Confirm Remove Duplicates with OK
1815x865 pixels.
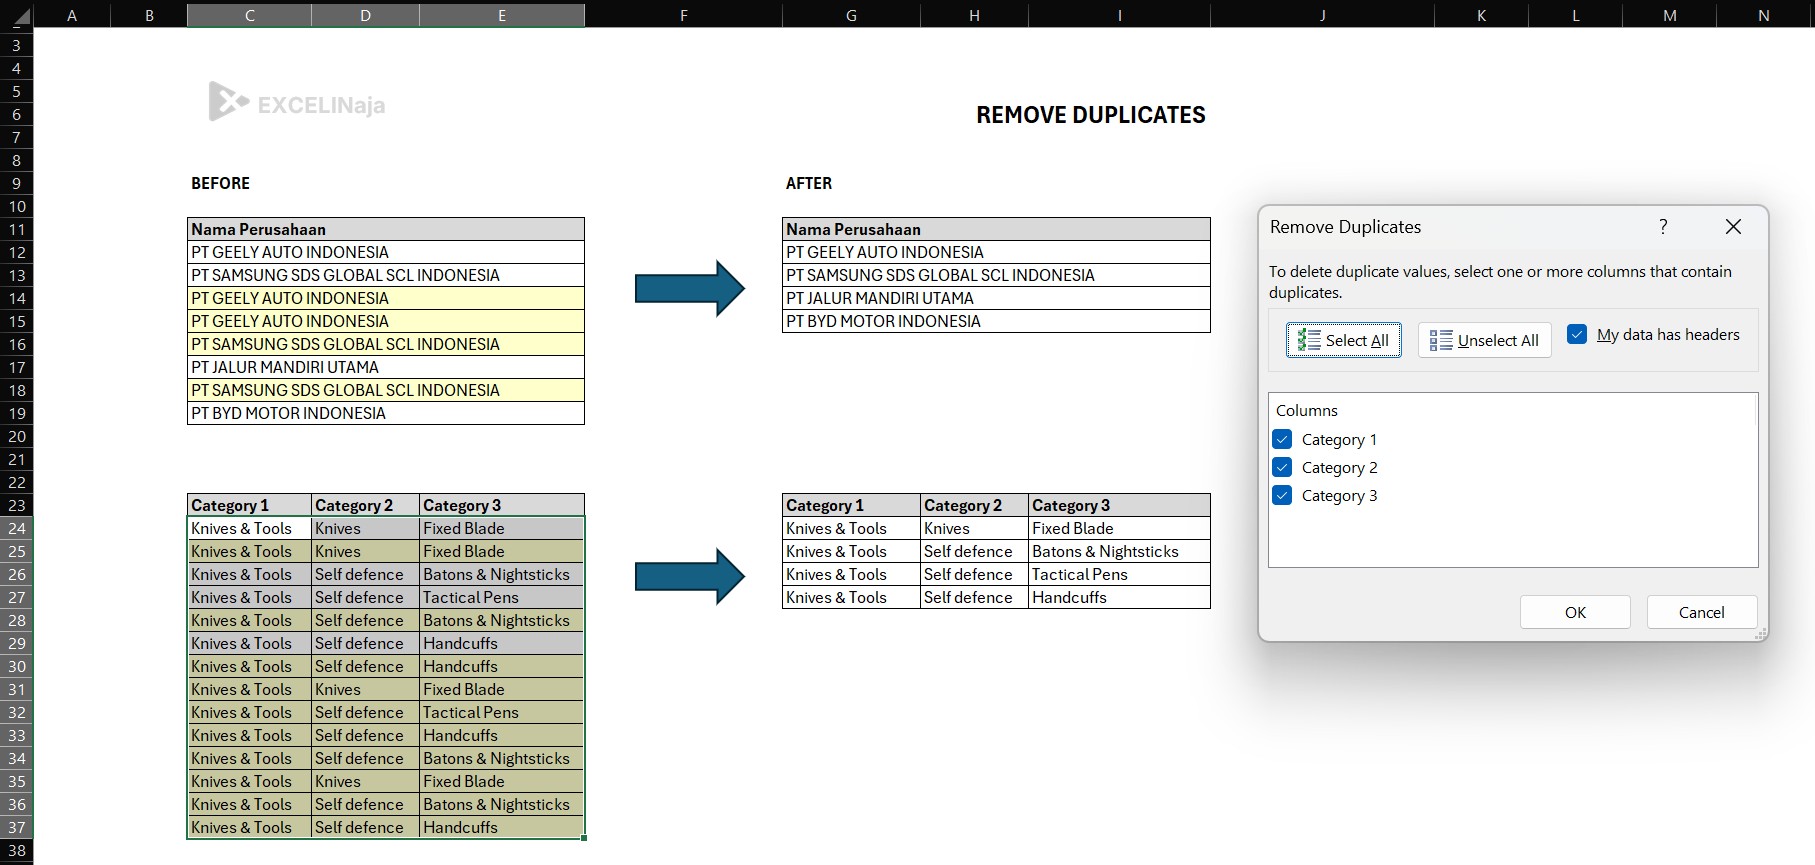(x=1575, y=612)
